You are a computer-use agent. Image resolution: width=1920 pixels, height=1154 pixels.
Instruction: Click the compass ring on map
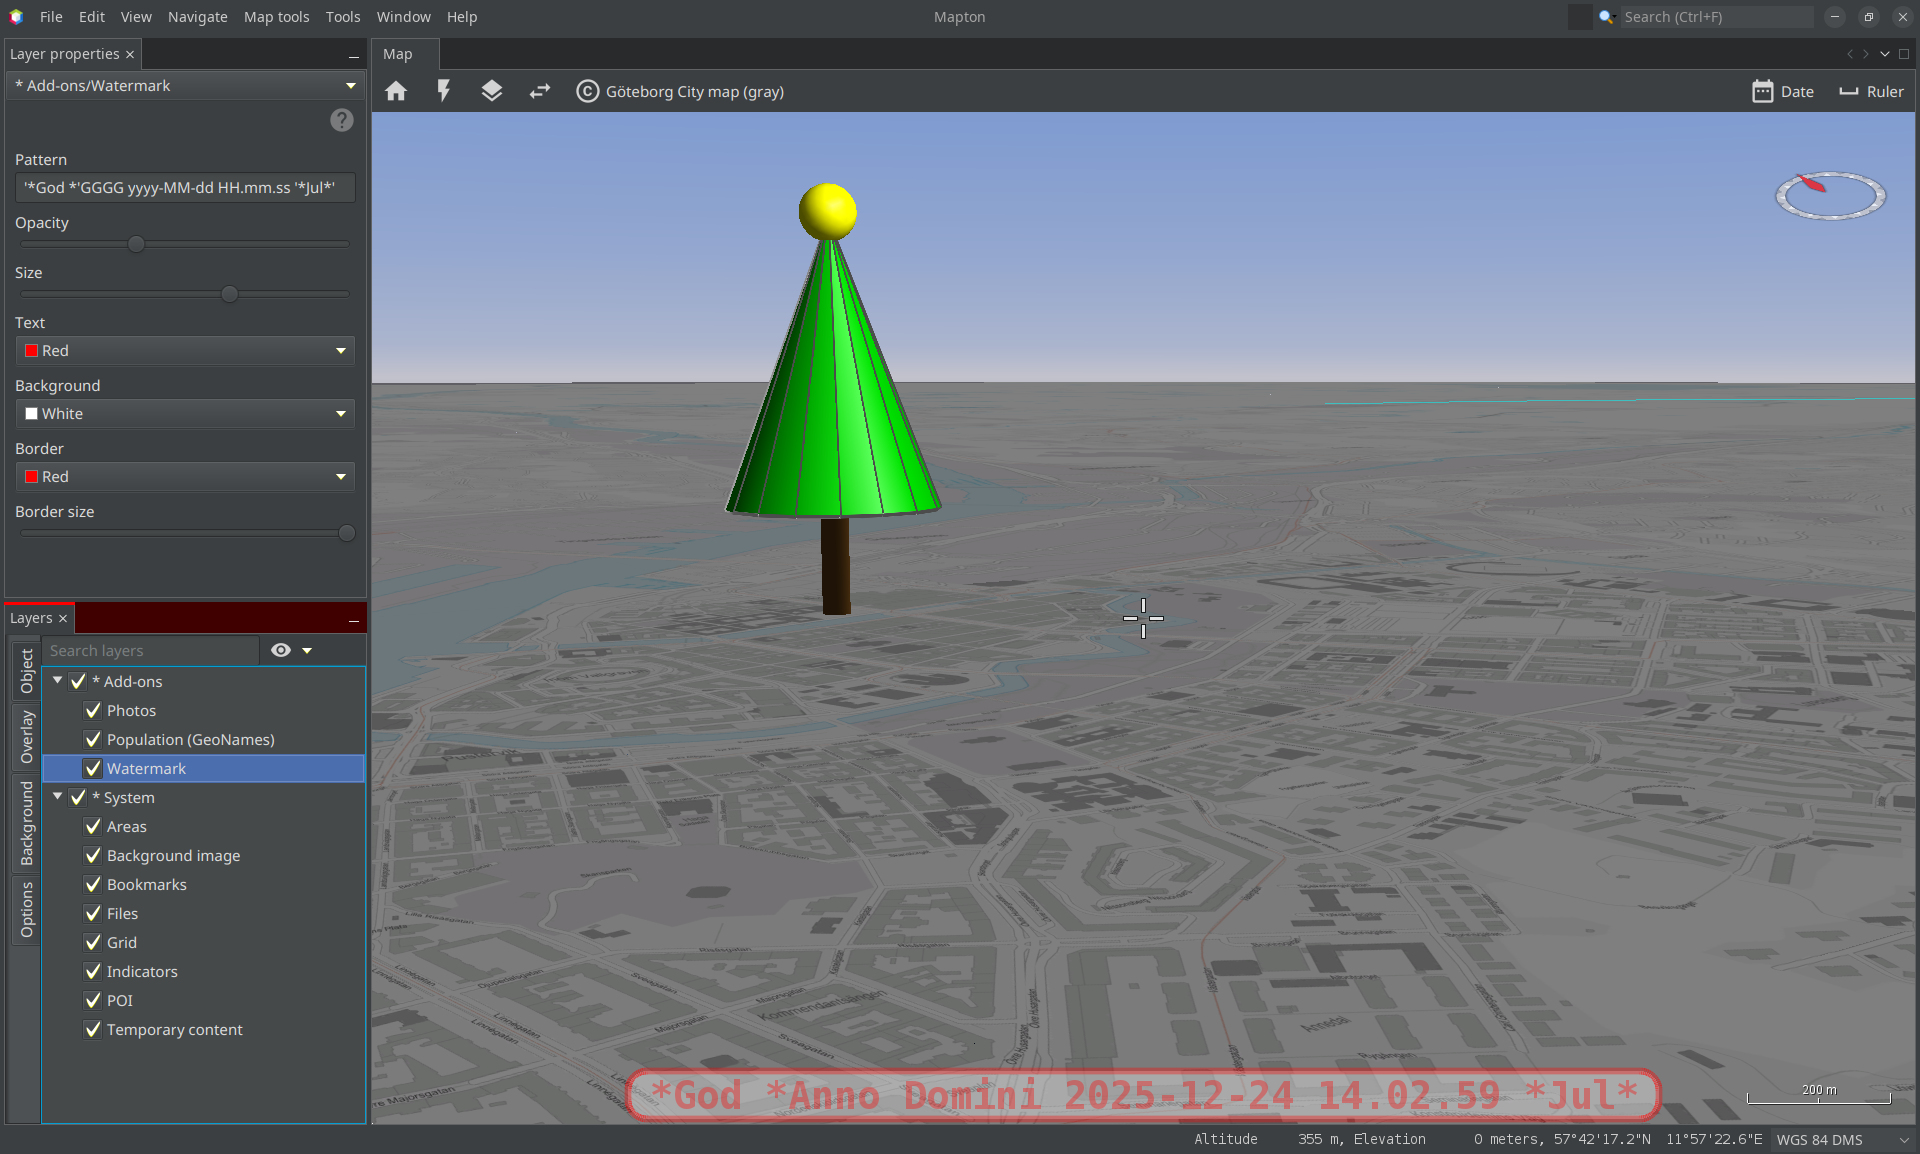[x=1830, y=196]
